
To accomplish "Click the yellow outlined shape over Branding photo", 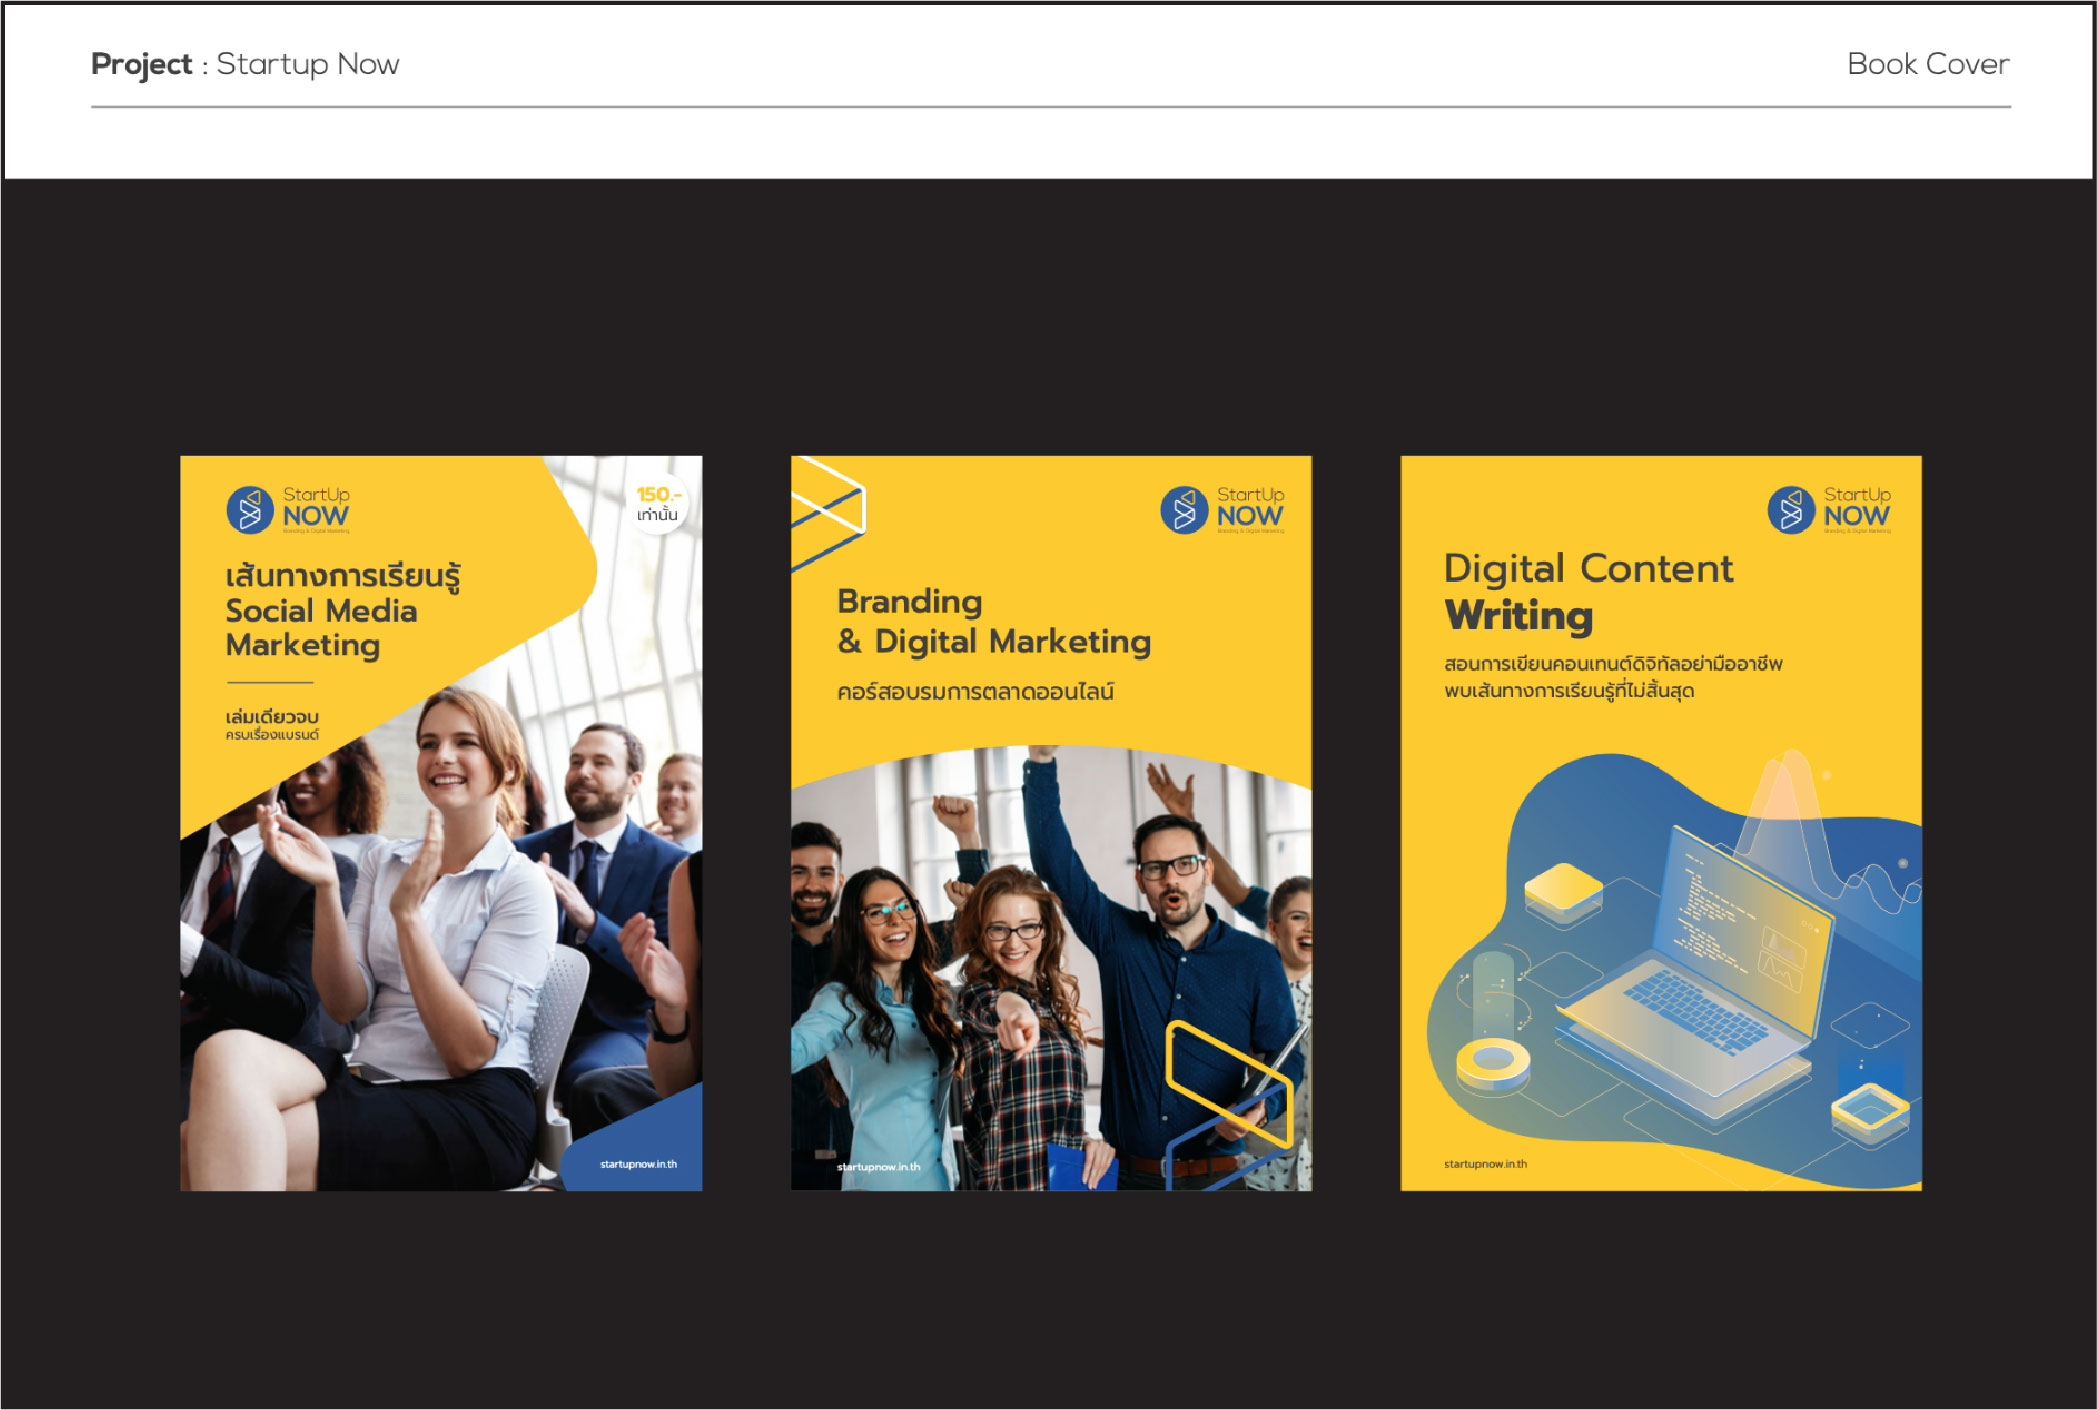I will tap(1230, 1084).
